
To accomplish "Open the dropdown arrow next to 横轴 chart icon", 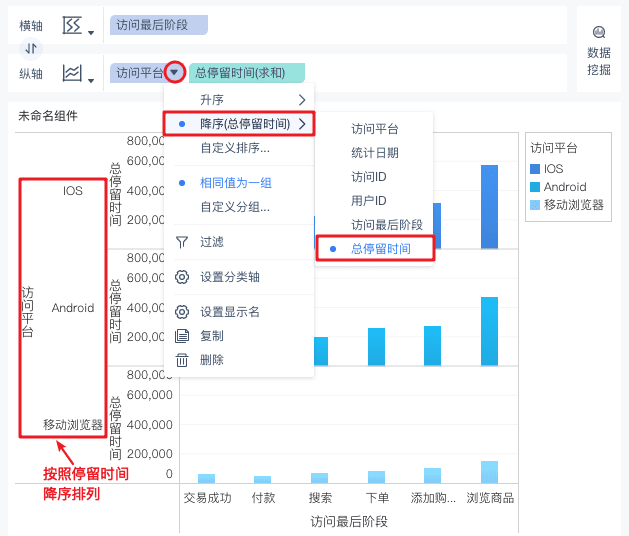I will tap(91, 33).
